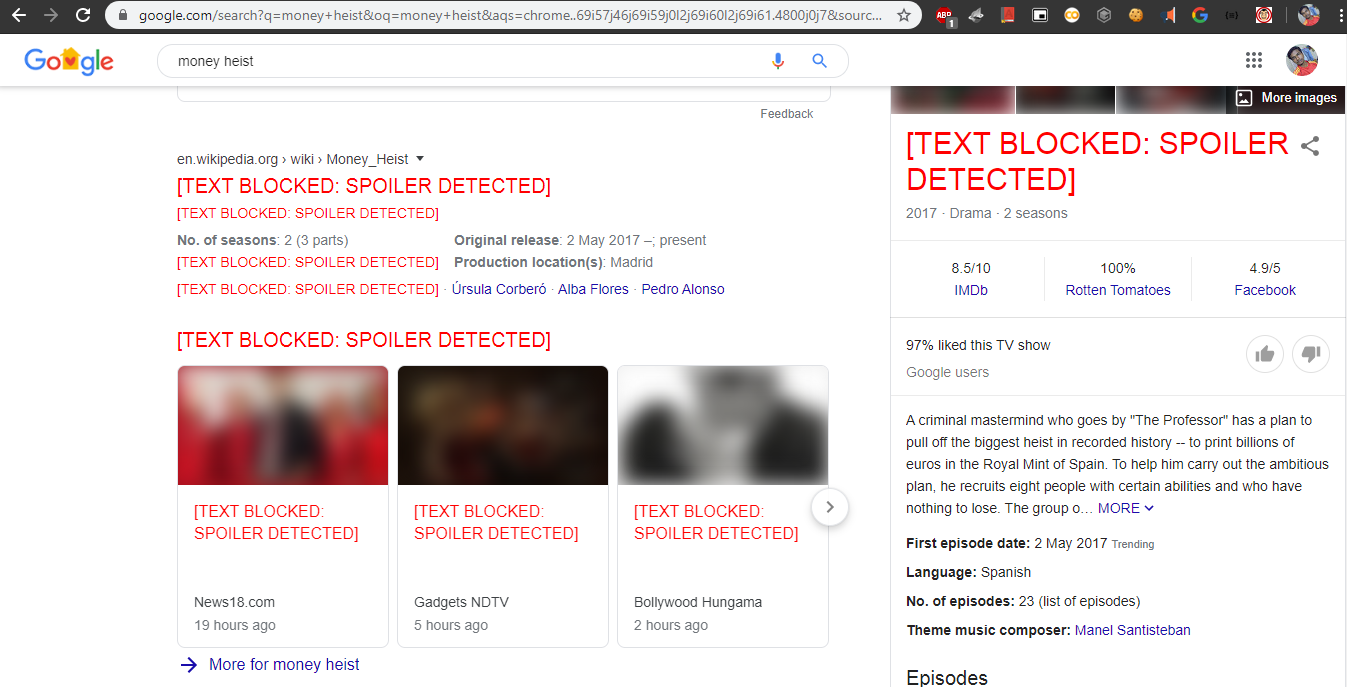Open the Gadgets NDTV blocked headline
The image size is (1347, 687).
(496, 522)
